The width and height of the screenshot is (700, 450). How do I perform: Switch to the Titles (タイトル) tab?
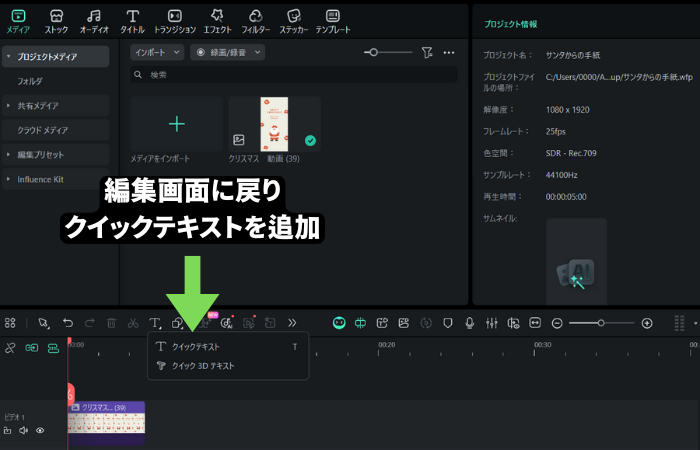(x=132, y=22)
